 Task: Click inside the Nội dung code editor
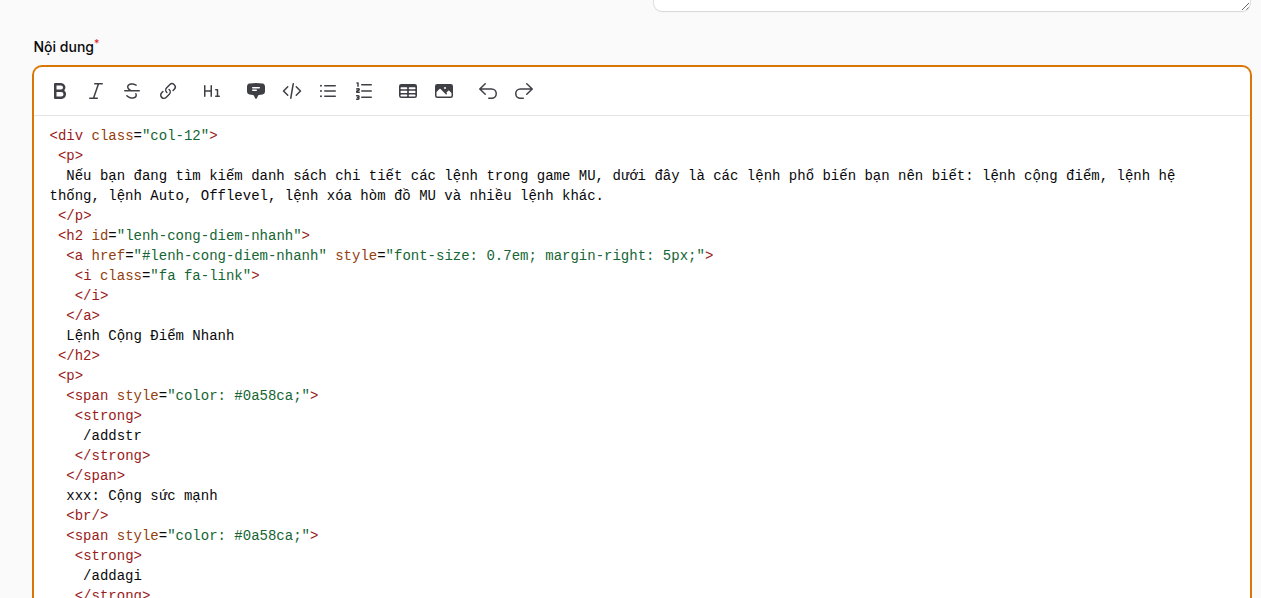coord(642,357)
